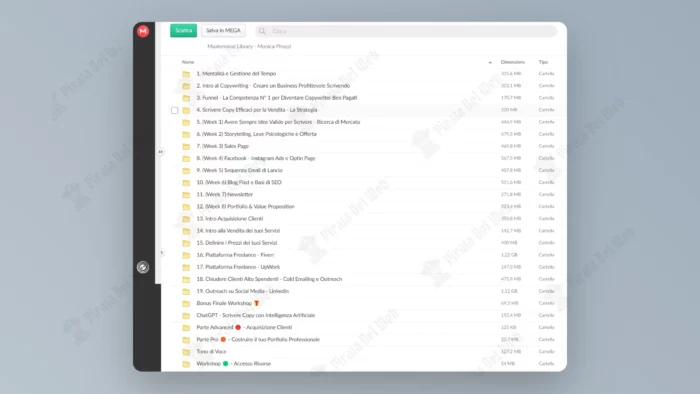Click folder icon of ChatGPT - Scrivere Copy row
This screenshot has width=700, height=394.
point(186,315)
